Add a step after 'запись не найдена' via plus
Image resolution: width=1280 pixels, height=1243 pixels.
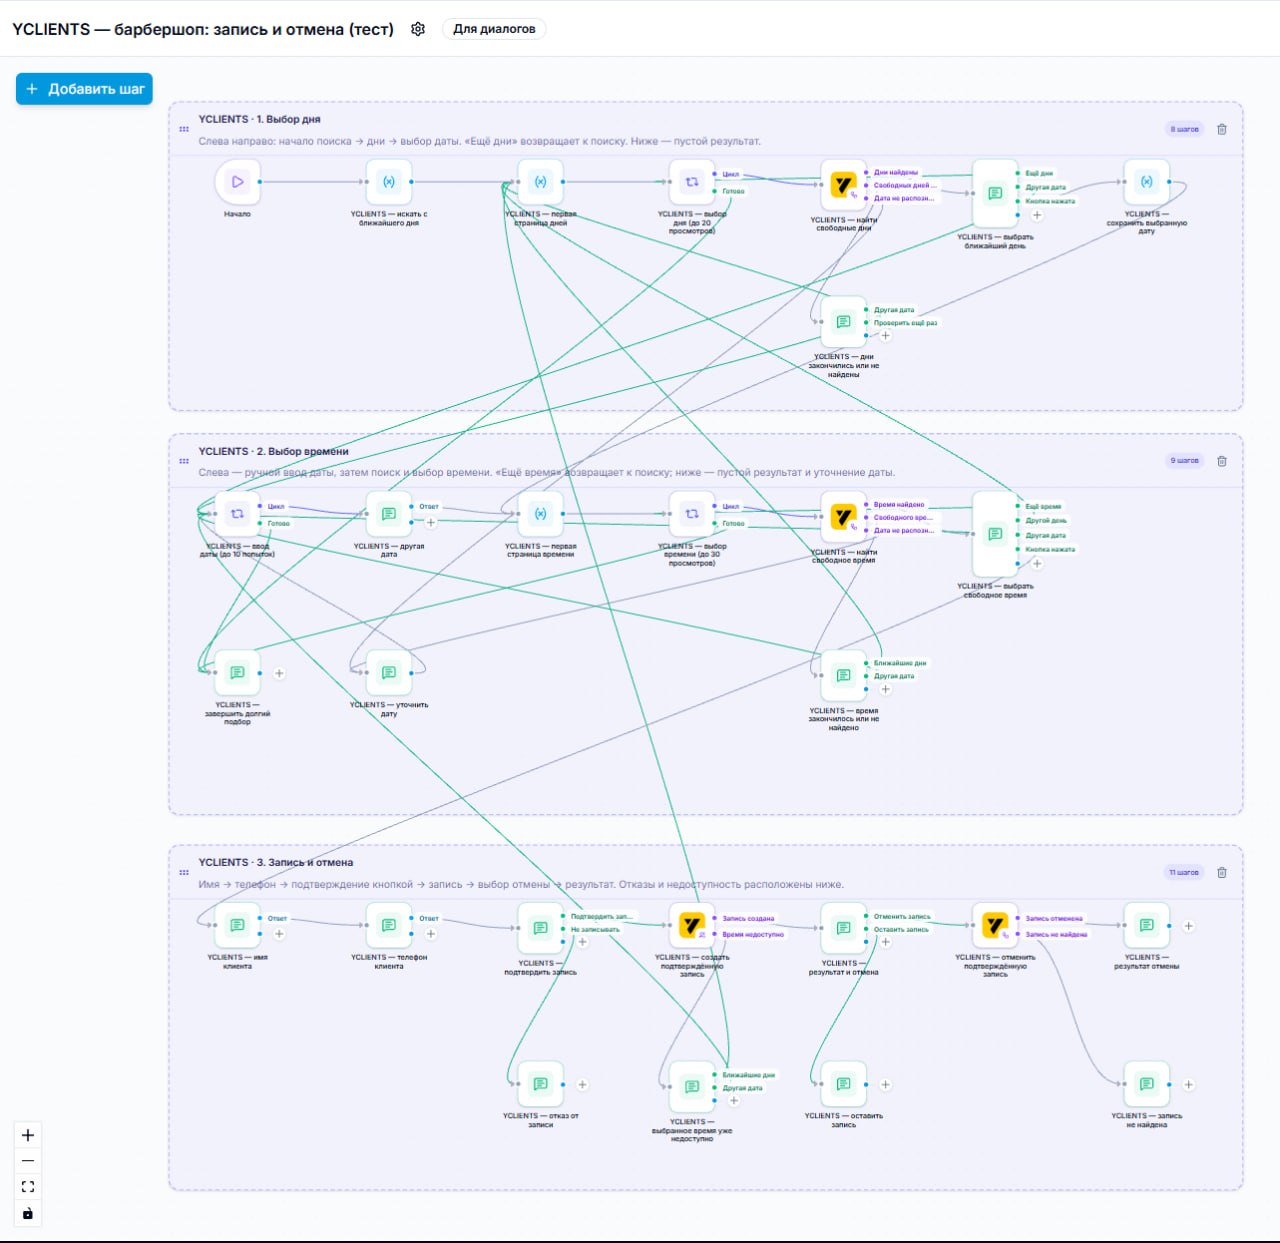coord(1188,1084)
